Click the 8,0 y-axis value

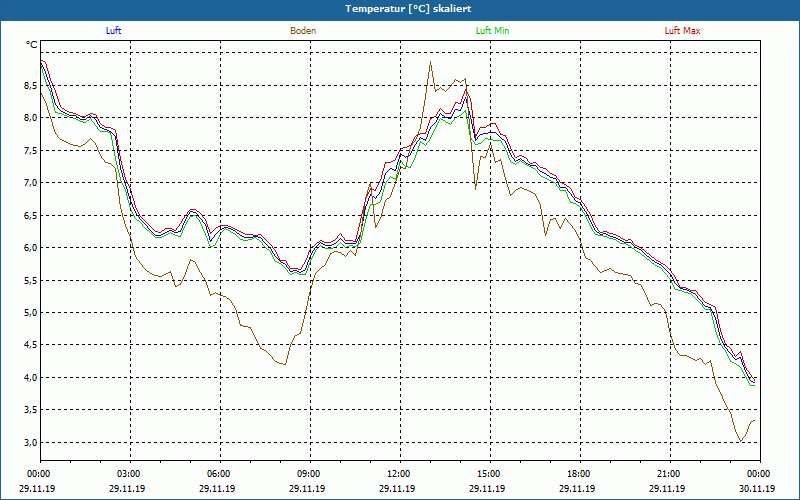(x=31, y=118)
